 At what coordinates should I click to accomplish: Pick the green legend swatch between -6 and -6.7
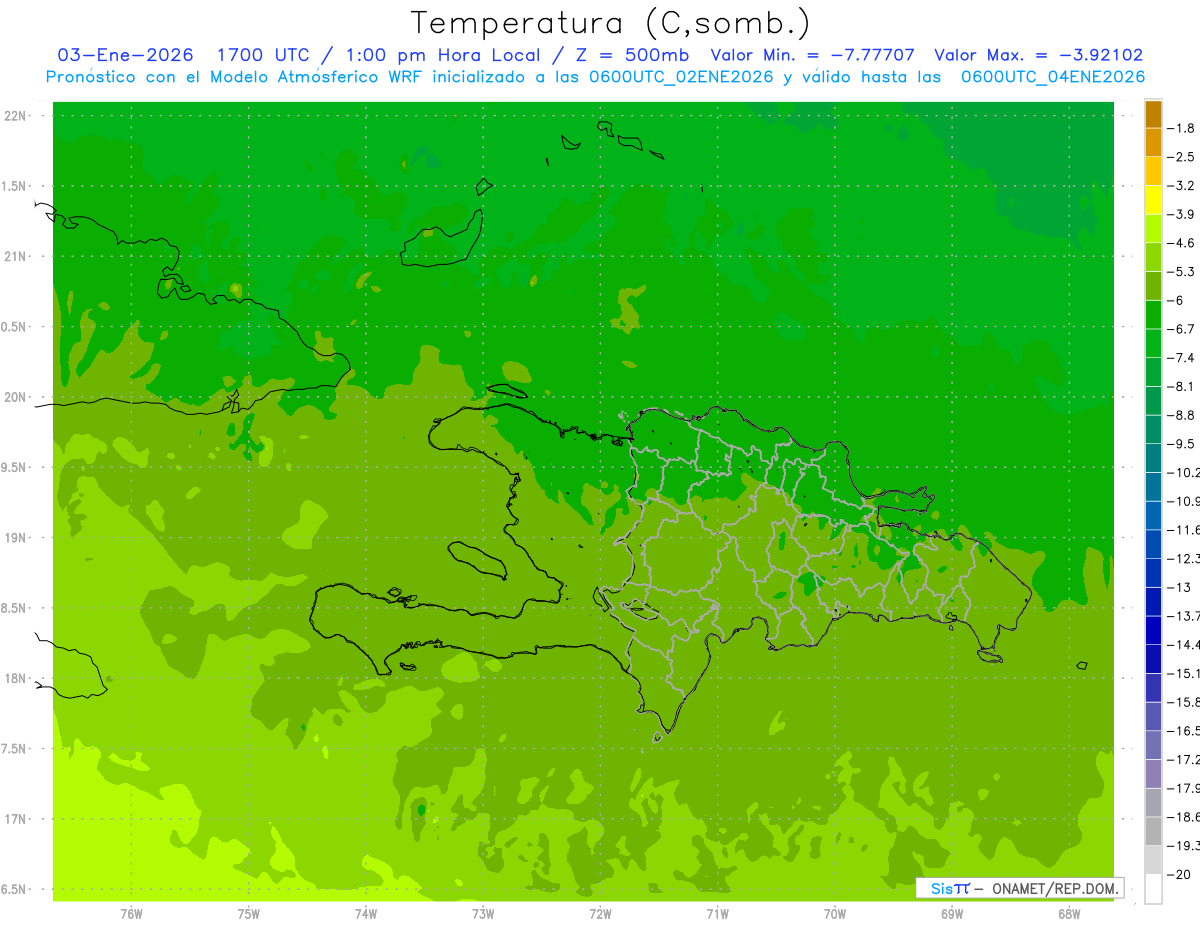click(1153, 315)
